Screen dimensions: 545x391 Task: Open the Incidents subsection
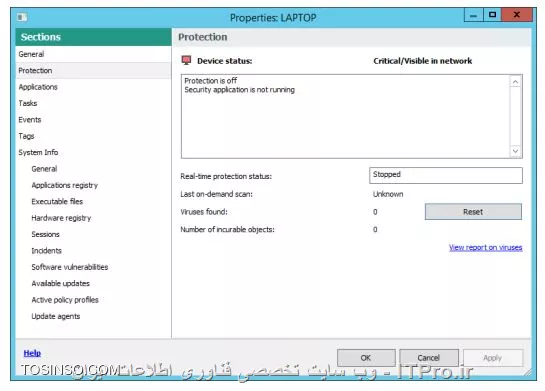[47, 251]
